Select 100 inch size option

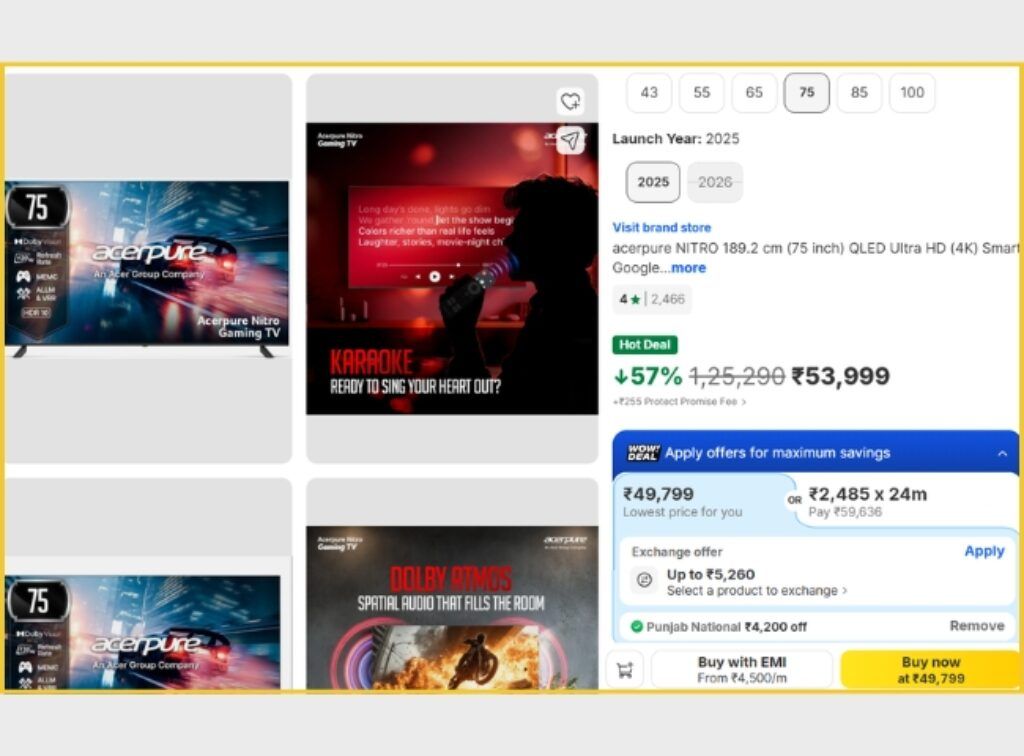pyautogui.click(x=912, y=93)
